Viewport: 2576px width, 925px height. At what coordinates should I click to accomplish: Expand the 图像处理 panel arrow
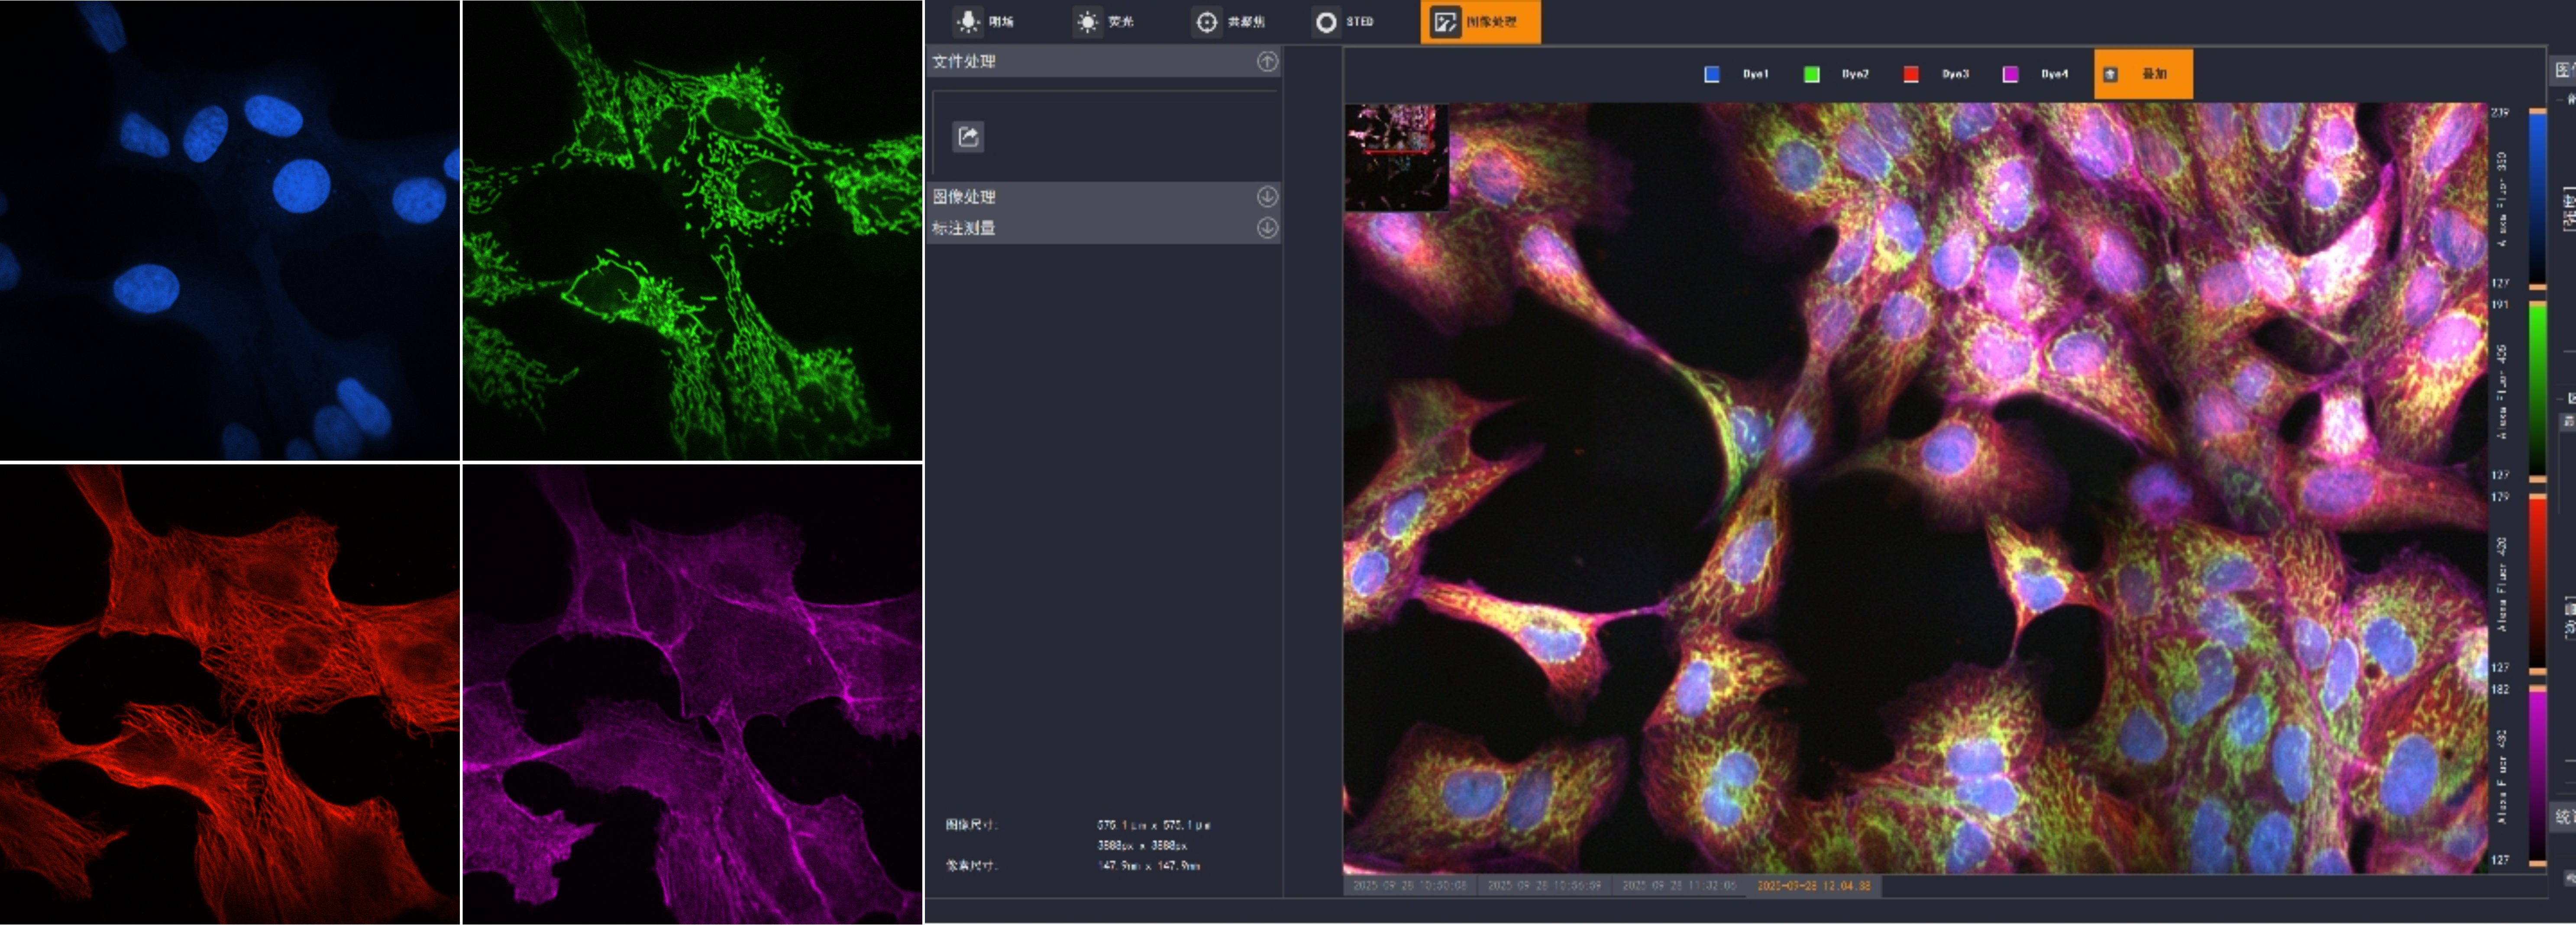[1266, 196]
